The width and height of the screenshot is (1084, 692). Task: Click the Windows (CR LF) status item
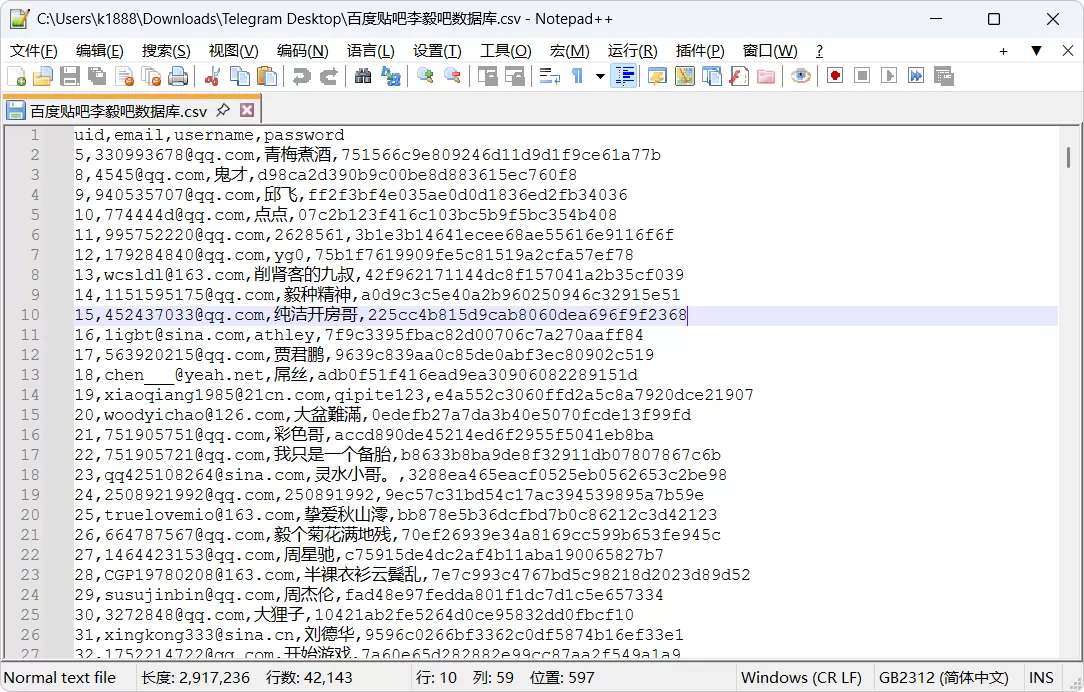click(x=802, y=677)
